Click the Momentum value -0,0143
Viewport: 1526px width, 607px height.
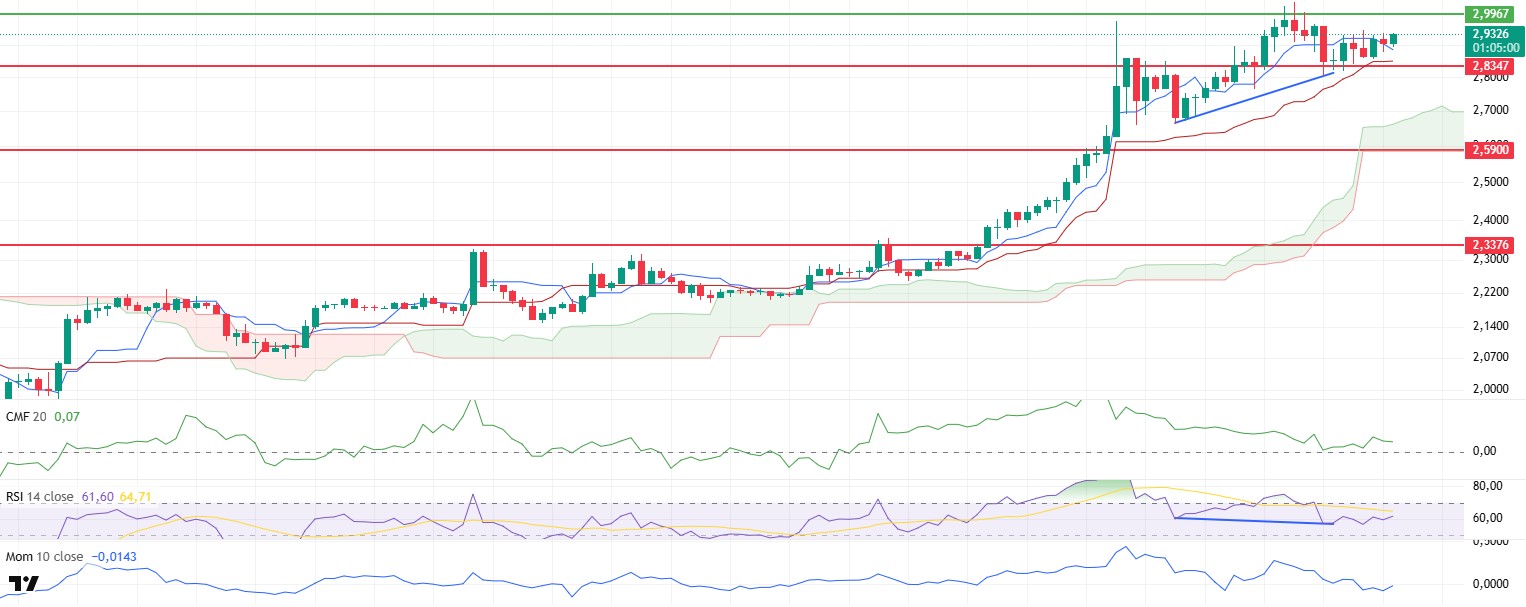coord(112,555)
